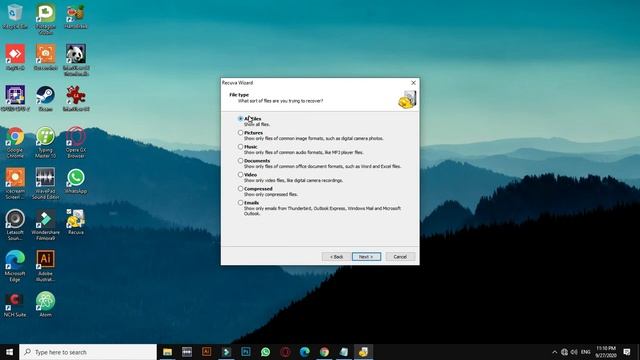Launch WhatsApp from the desktop

pyautogui.click(x=76, y=181)
